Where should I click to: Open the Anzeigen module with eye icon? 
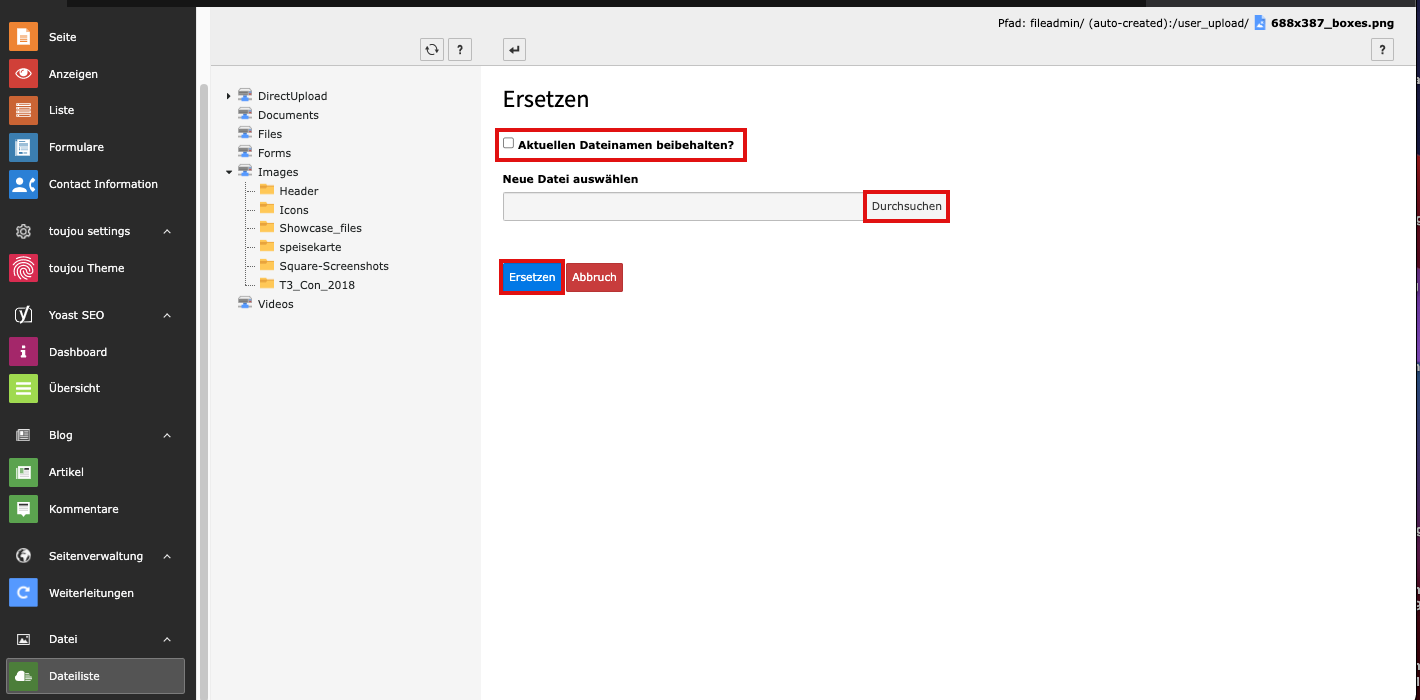coord(23,74)
